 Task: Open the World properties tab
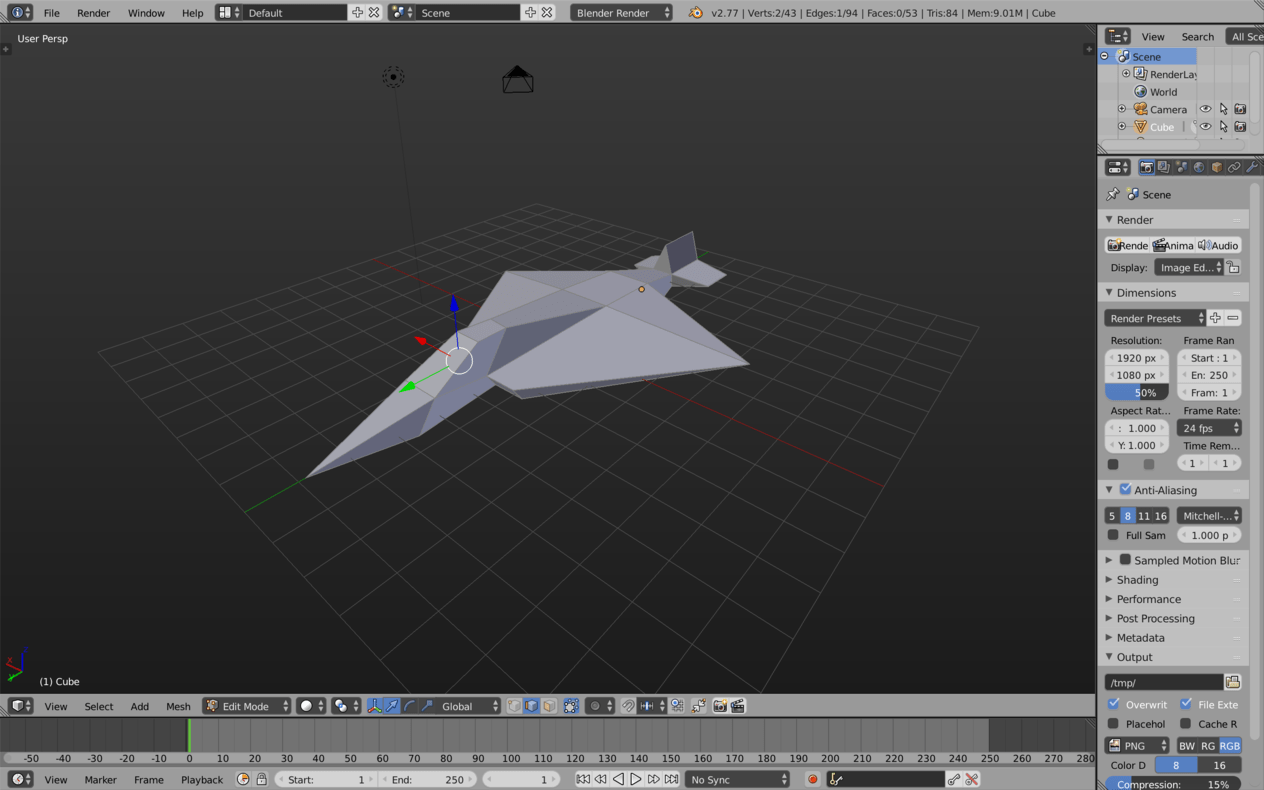(x=1198, y=167)
